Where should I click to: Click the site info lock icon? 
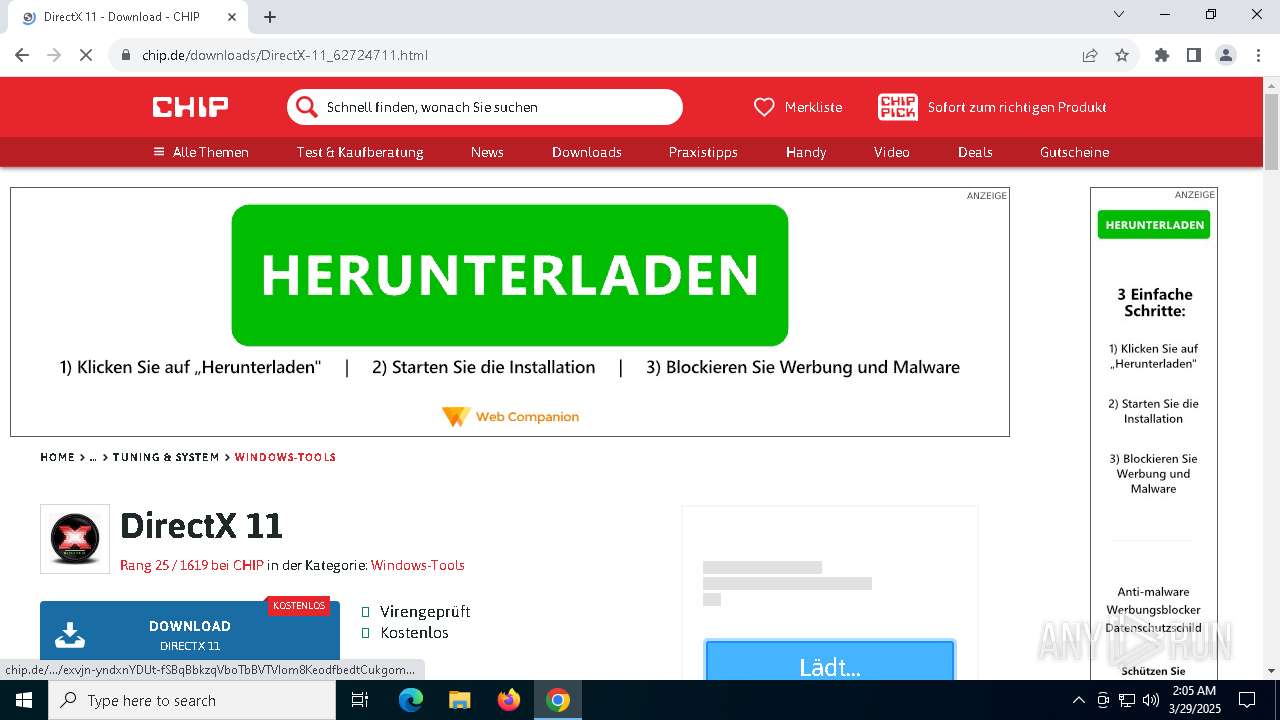point(125,55)
